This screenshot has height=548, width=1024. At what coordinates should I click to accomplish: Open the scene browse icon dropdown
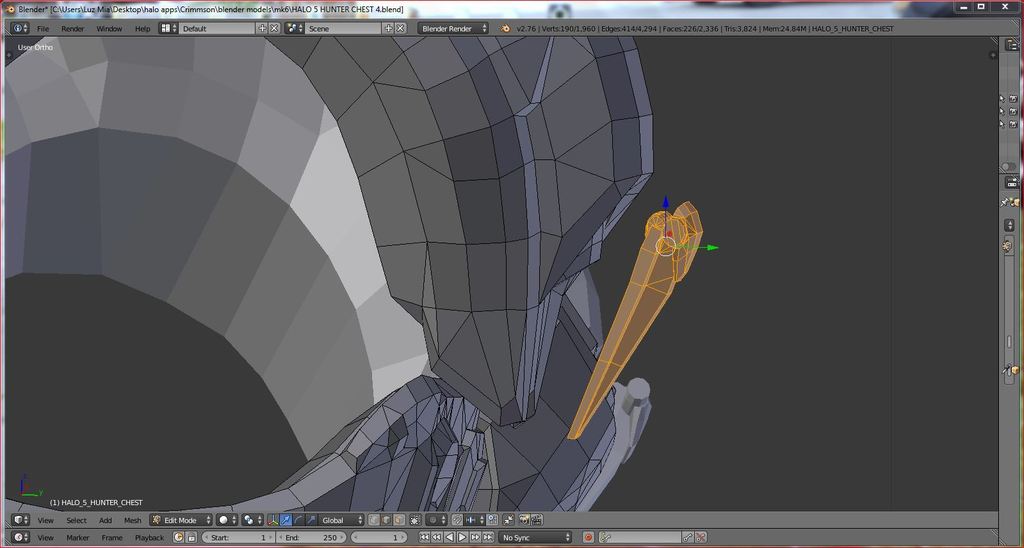coord(295,28)
